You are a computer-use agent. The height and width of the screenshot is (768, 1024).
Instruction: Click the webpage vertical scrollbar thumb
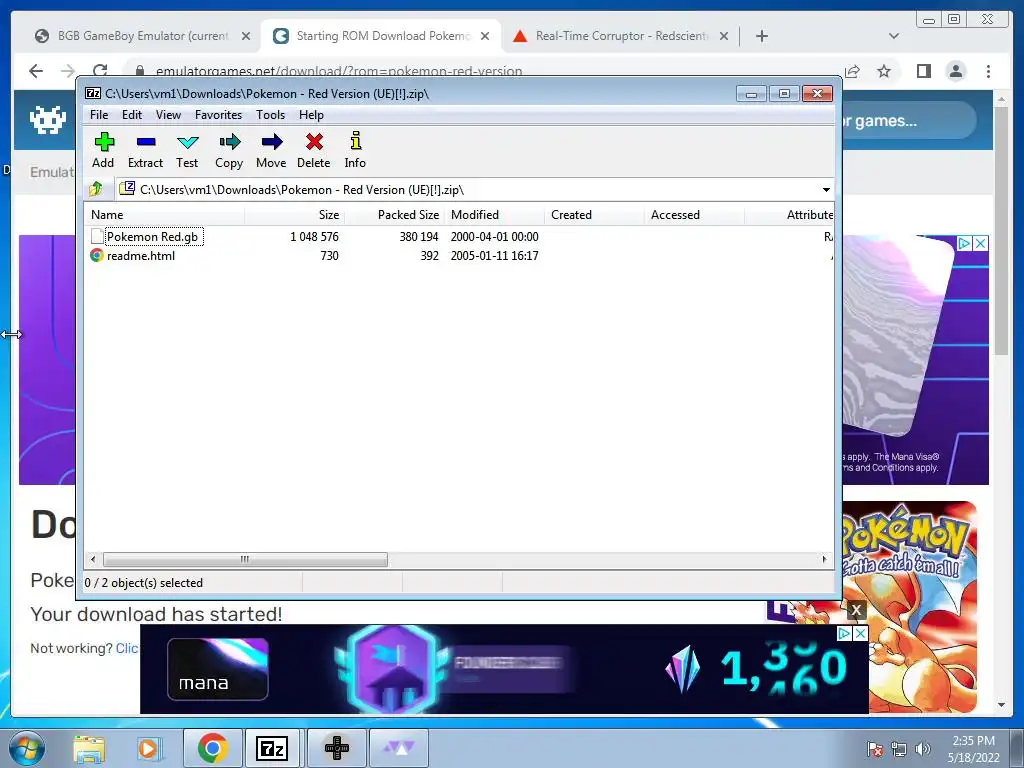pos(1002,229)
